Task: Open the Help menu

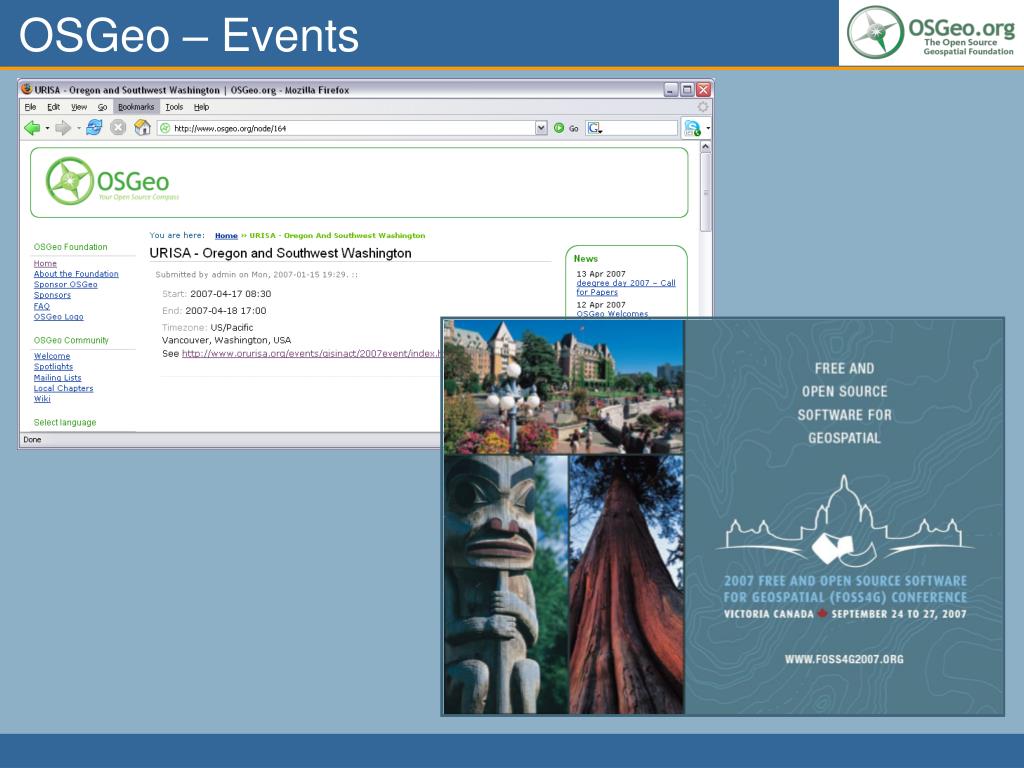Action: click(x=201, y=107)
